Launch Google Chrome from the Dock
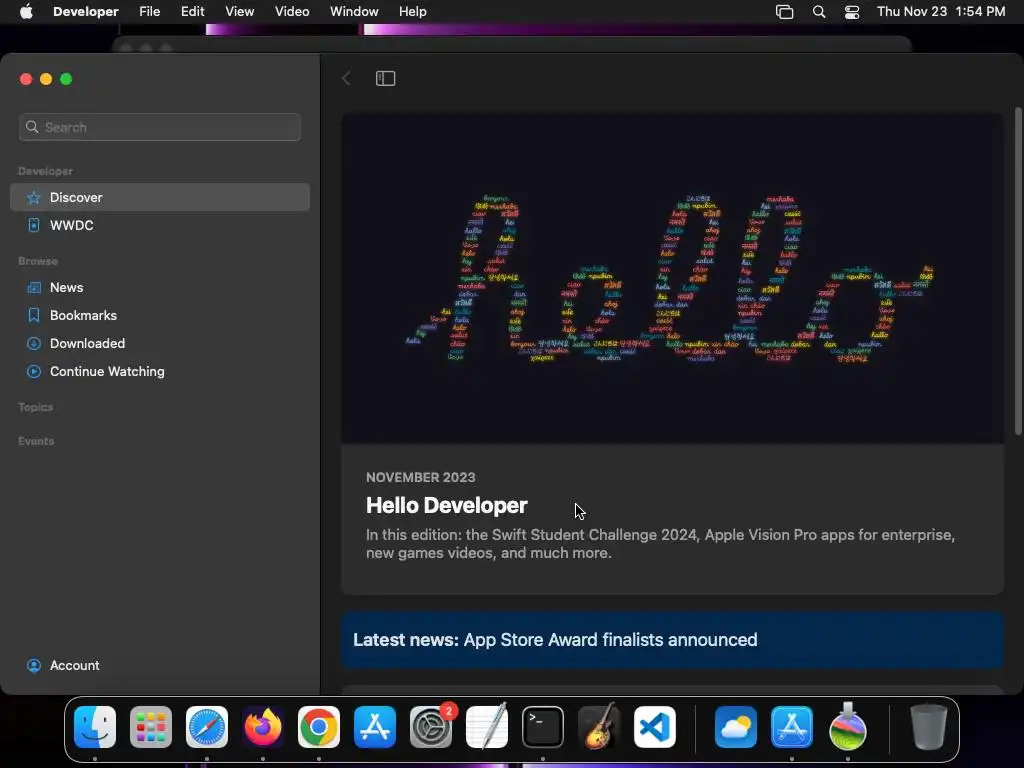1024x768 pixels. pyautogui.click(x=319, y=727)
